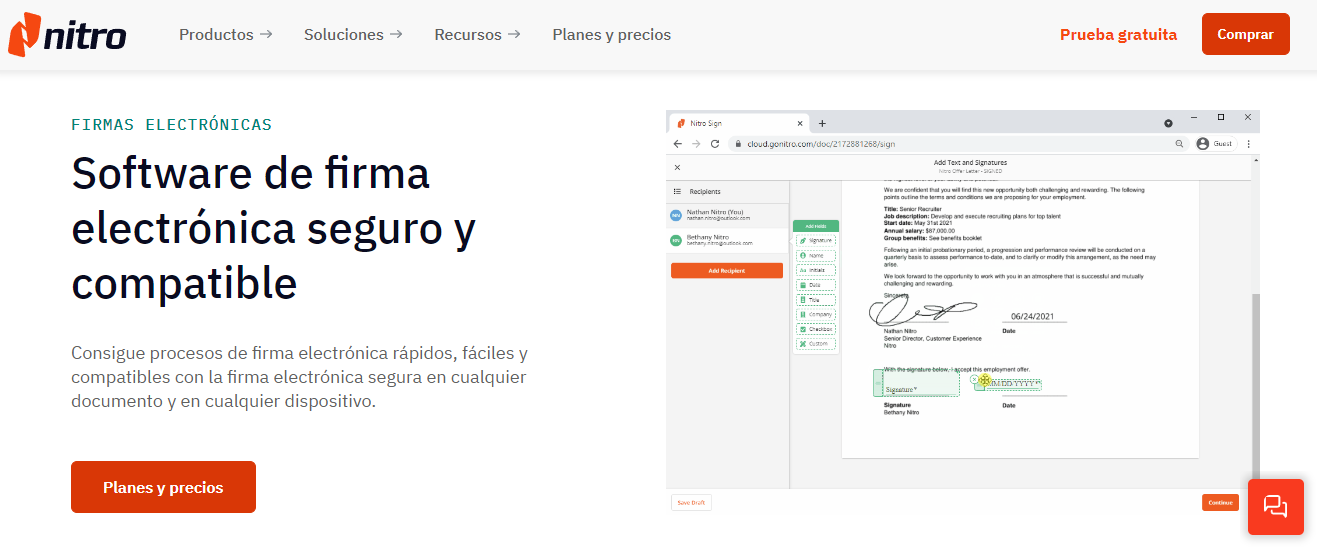Click the browser forward arrow in demo
1317x550 pixels.
click(696, 144)
